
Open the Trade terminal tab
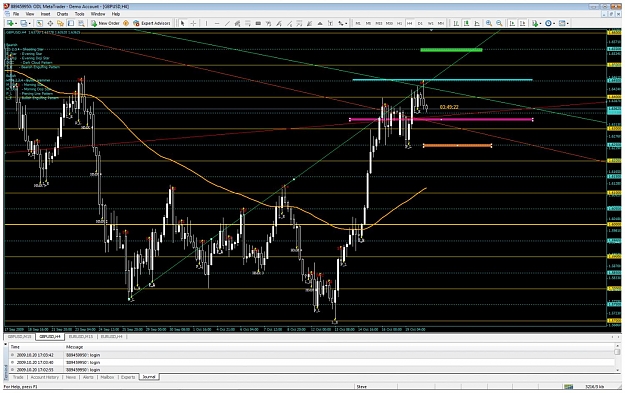18,377
